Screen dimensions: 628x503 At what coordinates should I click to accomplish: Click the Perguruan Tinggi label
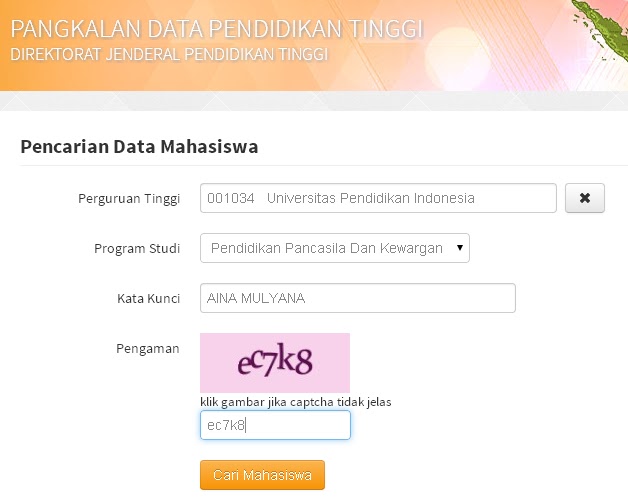point(129,199)
